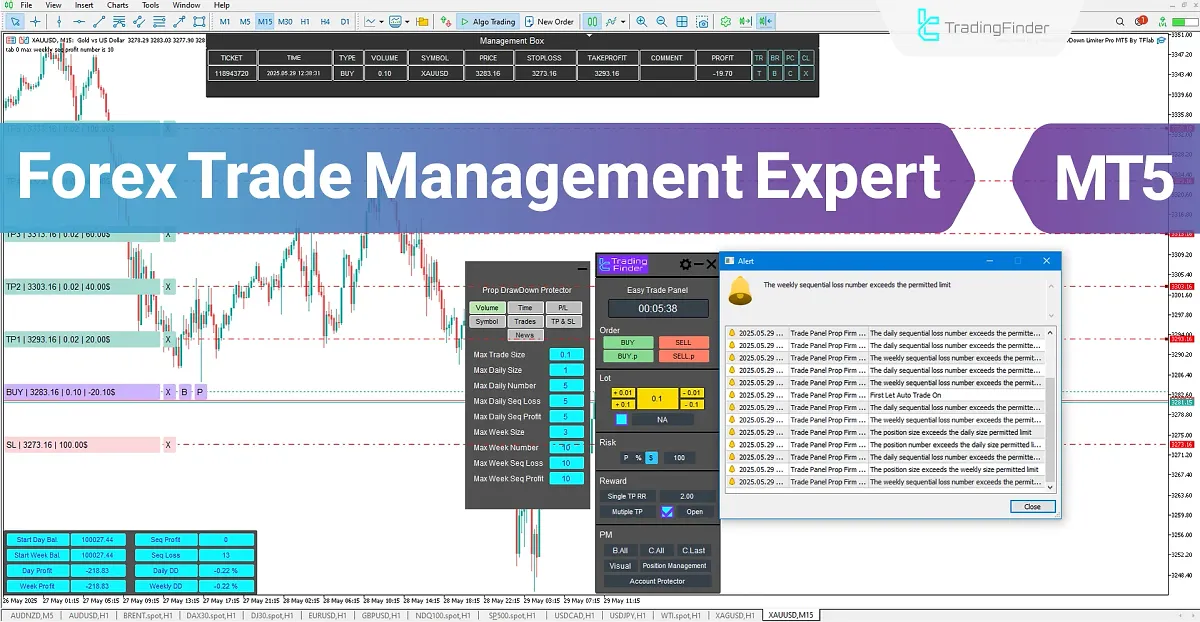
Task: Select % risk mode
Action: 638,458
